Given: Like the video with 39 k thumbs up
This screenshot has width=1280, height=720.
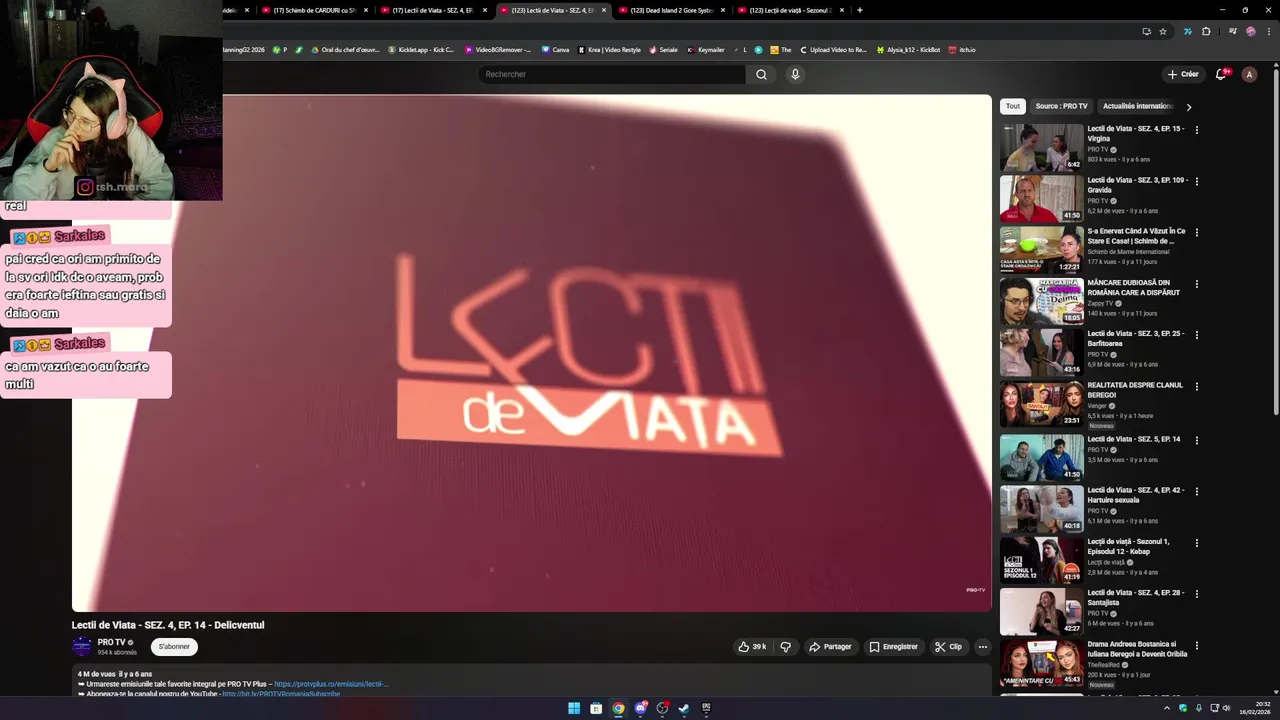Looking at the screenshot, I should tap(752, 647).
